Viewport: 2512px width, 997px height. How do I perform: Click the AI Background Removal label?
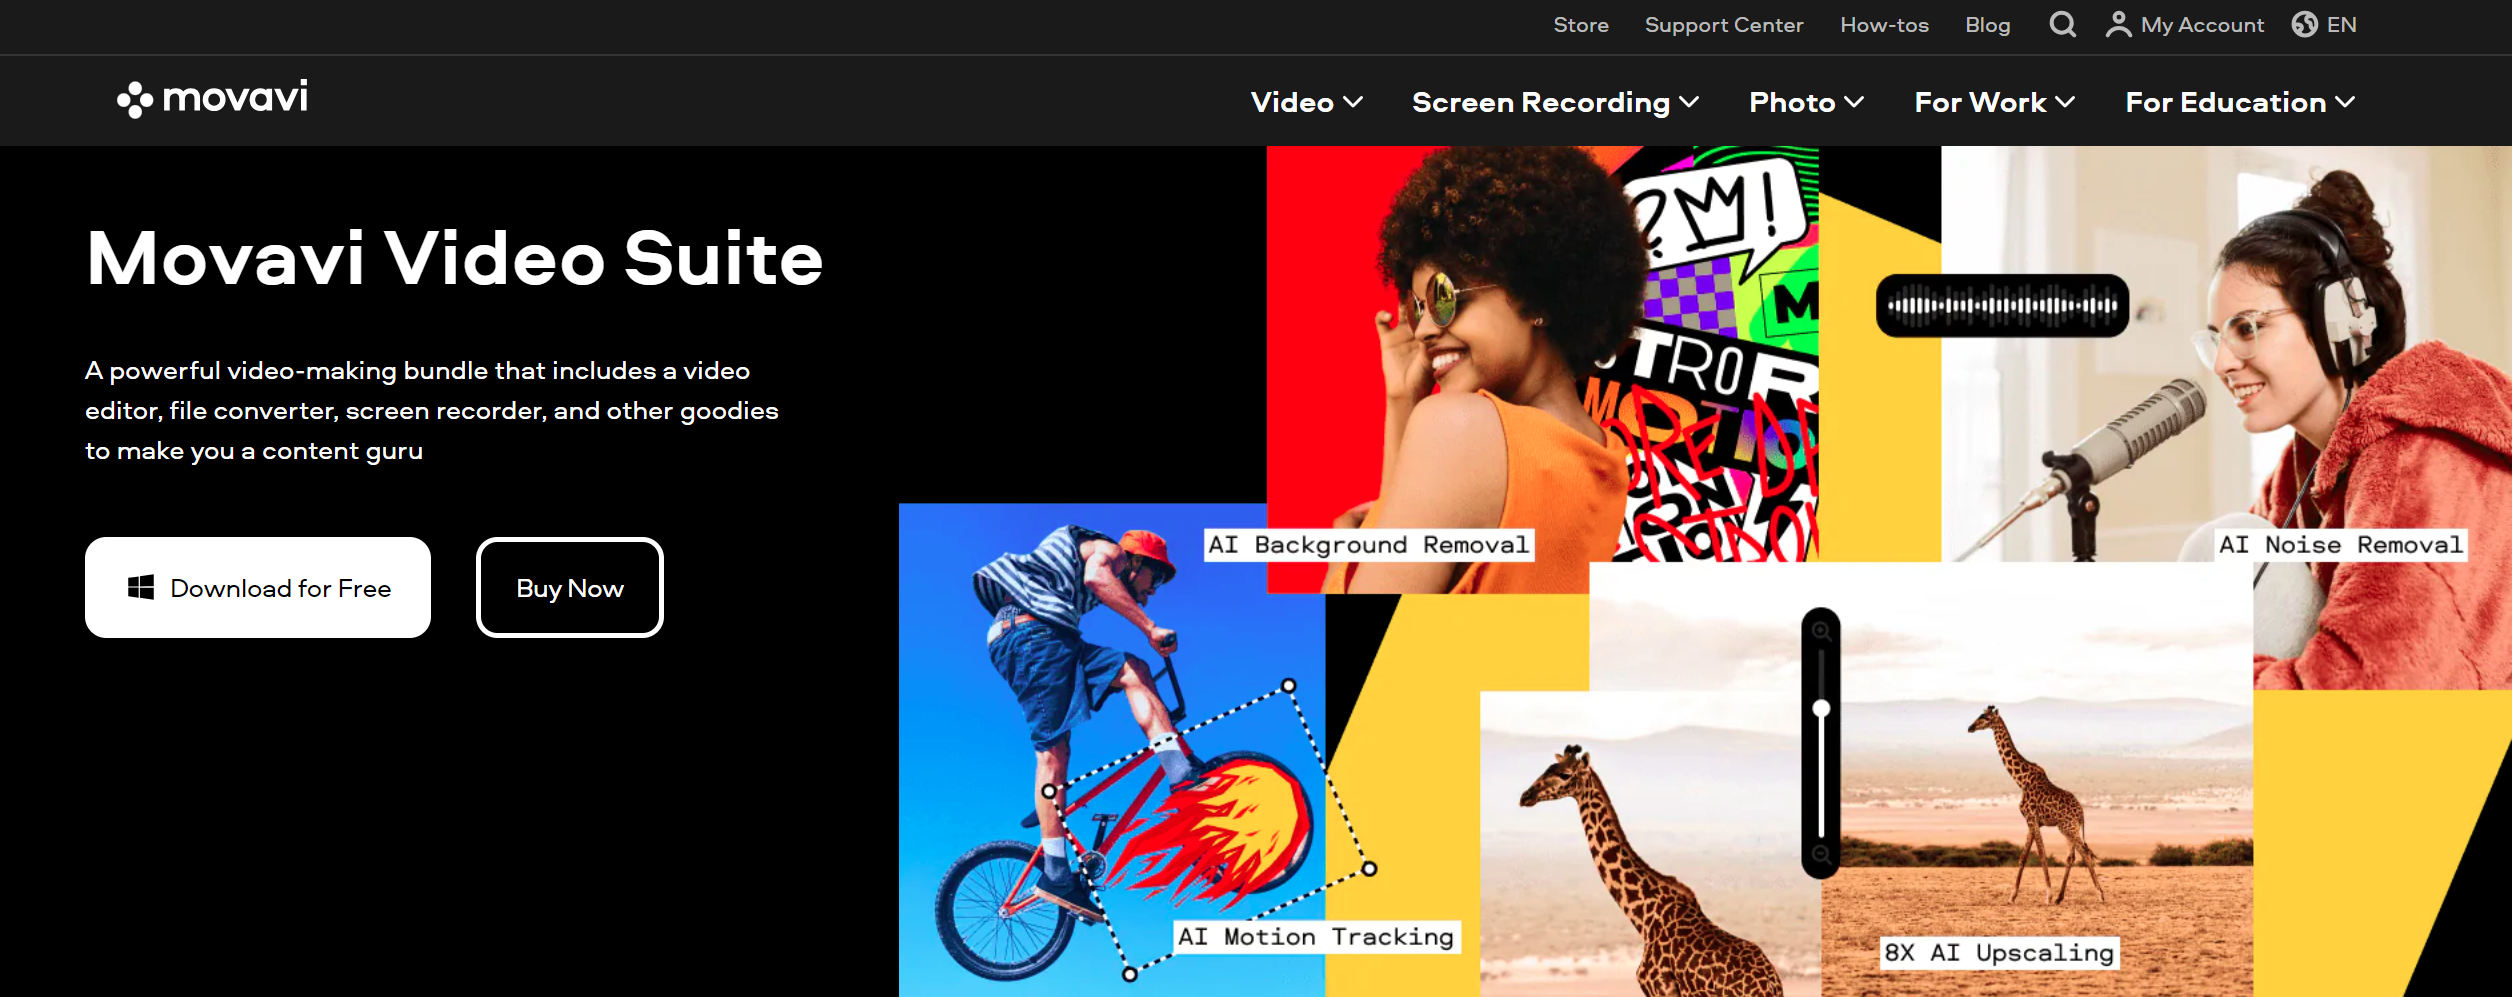pos(1369,545)
